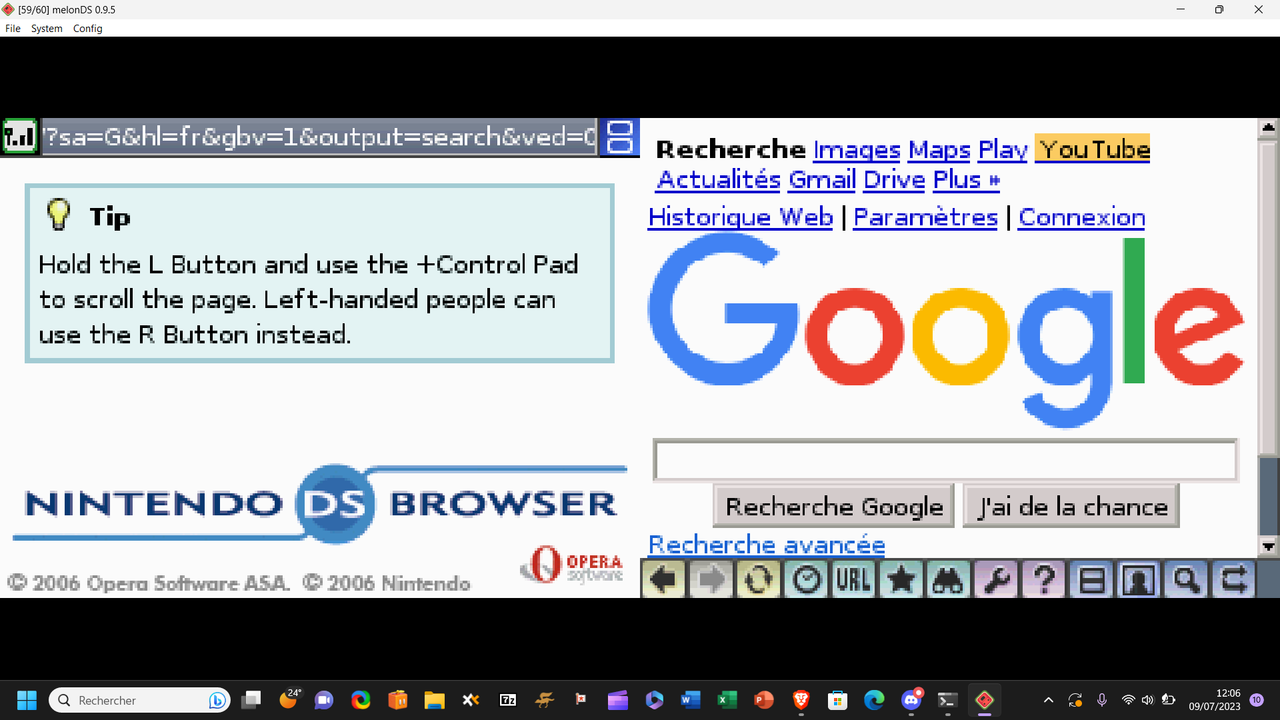Open the Images link
1280x720 pixels.
(x=857, y=150)
